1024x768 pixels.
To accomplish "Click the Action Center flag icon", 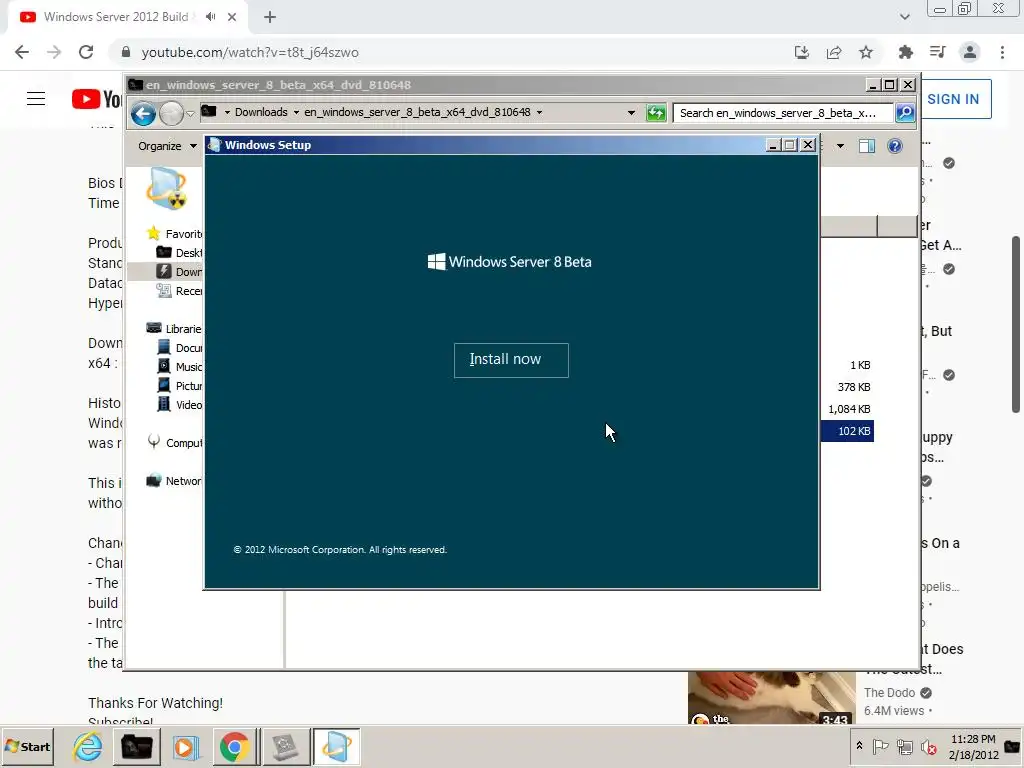I will (x=880, y=746).
